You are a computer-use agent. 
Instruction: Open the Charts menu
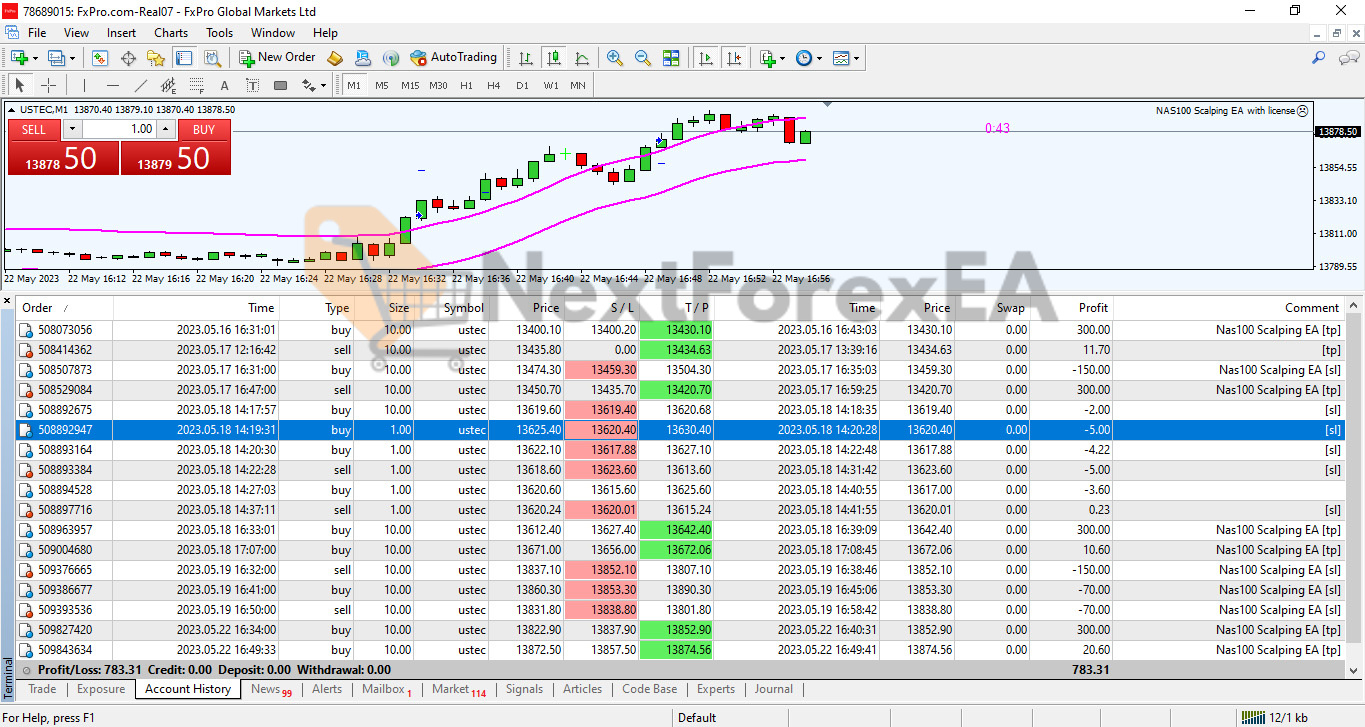coord(171,33)
